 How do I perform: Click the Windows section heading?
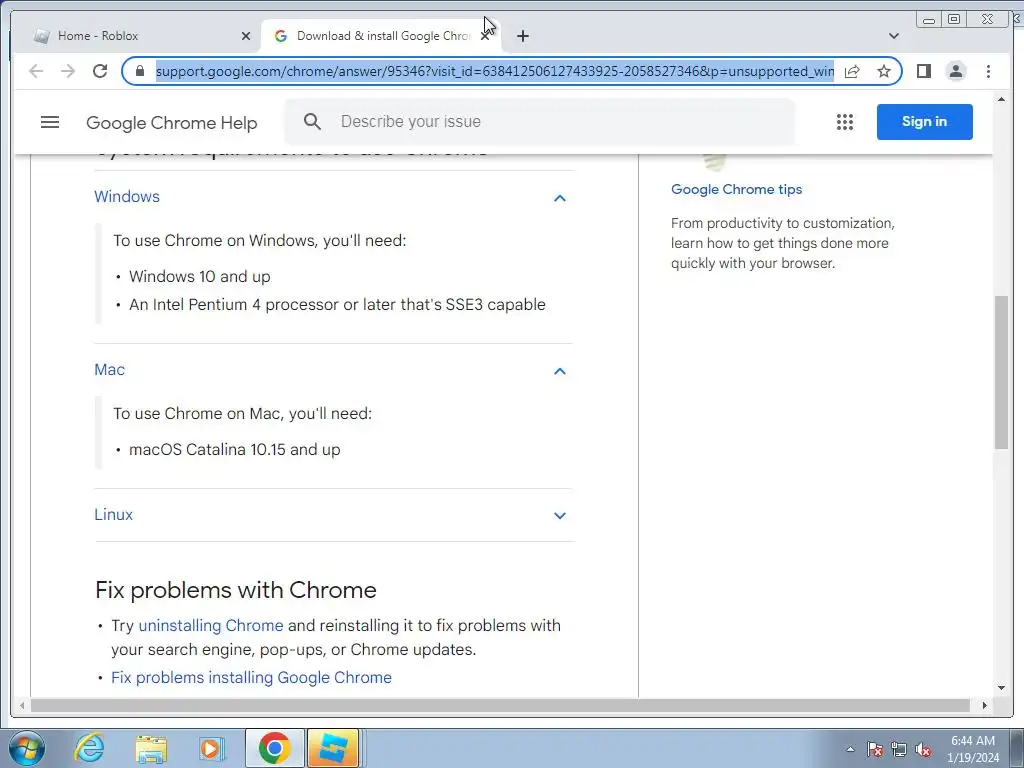tap(127, 197)
